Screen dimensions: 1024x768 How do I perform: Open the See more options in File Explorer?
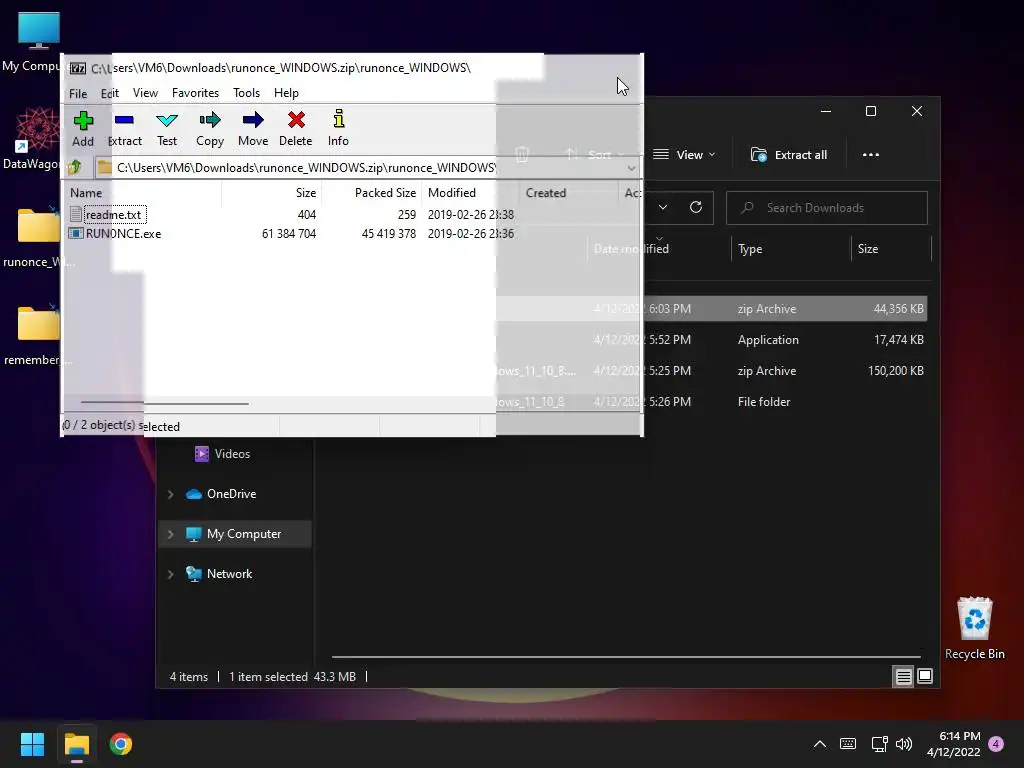pos(871,155)
